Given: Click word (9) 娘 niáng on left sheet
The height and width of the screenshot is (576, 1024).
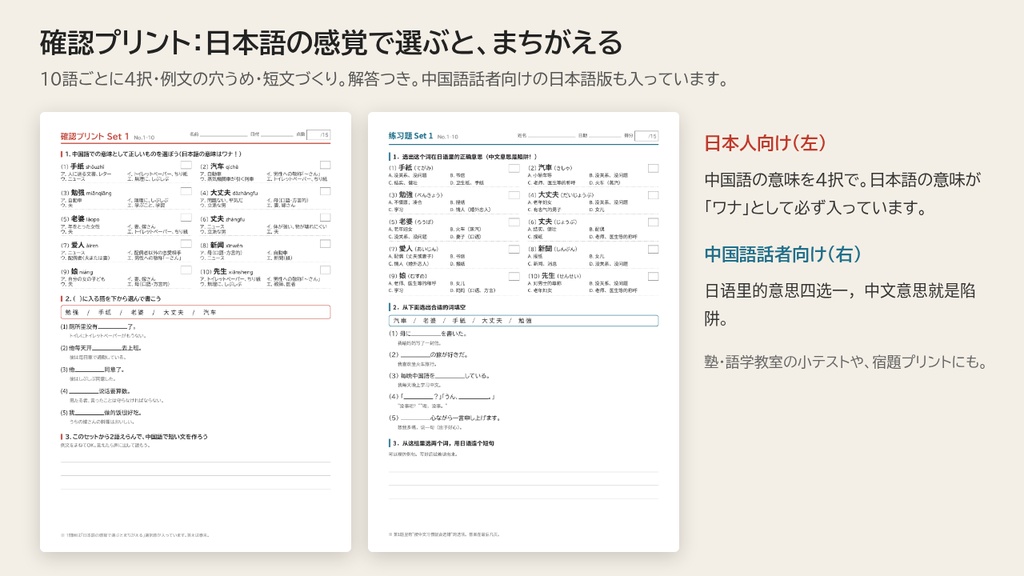Looking at the screenshot, I should coord(77,271).
